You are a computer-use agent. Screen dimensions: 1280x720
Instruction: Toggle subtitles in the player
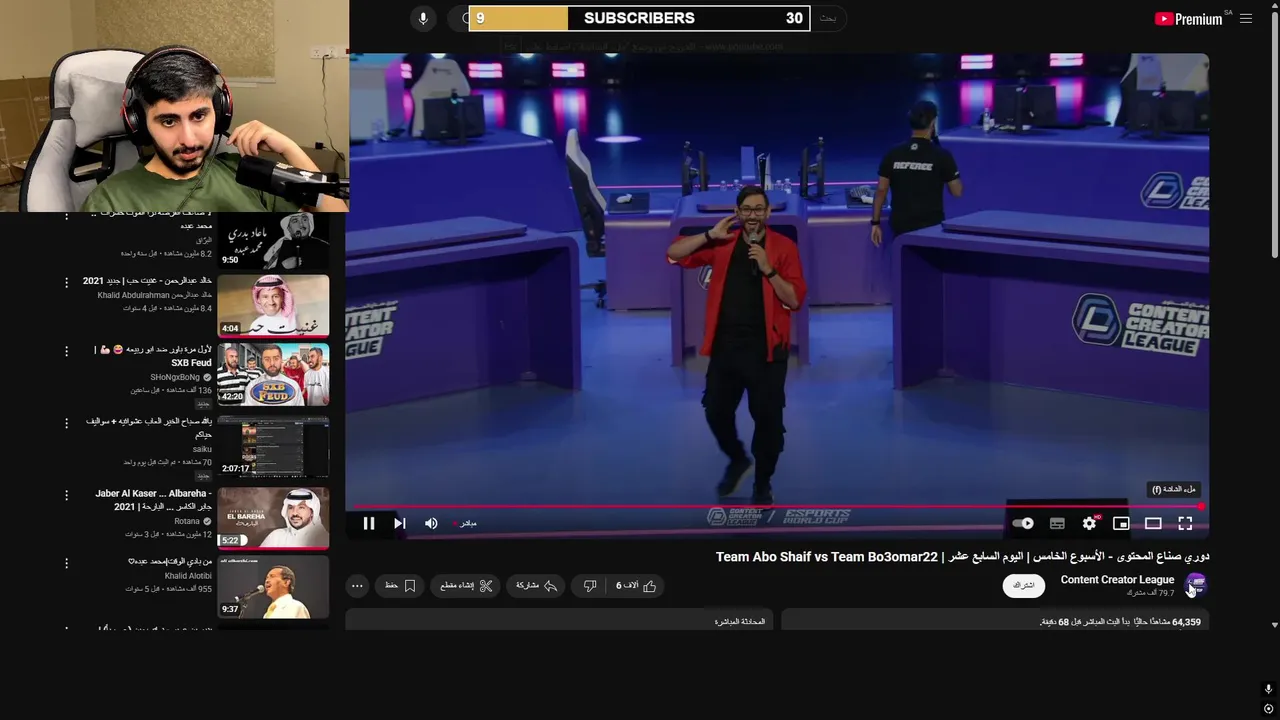(x=1057, y=523)
